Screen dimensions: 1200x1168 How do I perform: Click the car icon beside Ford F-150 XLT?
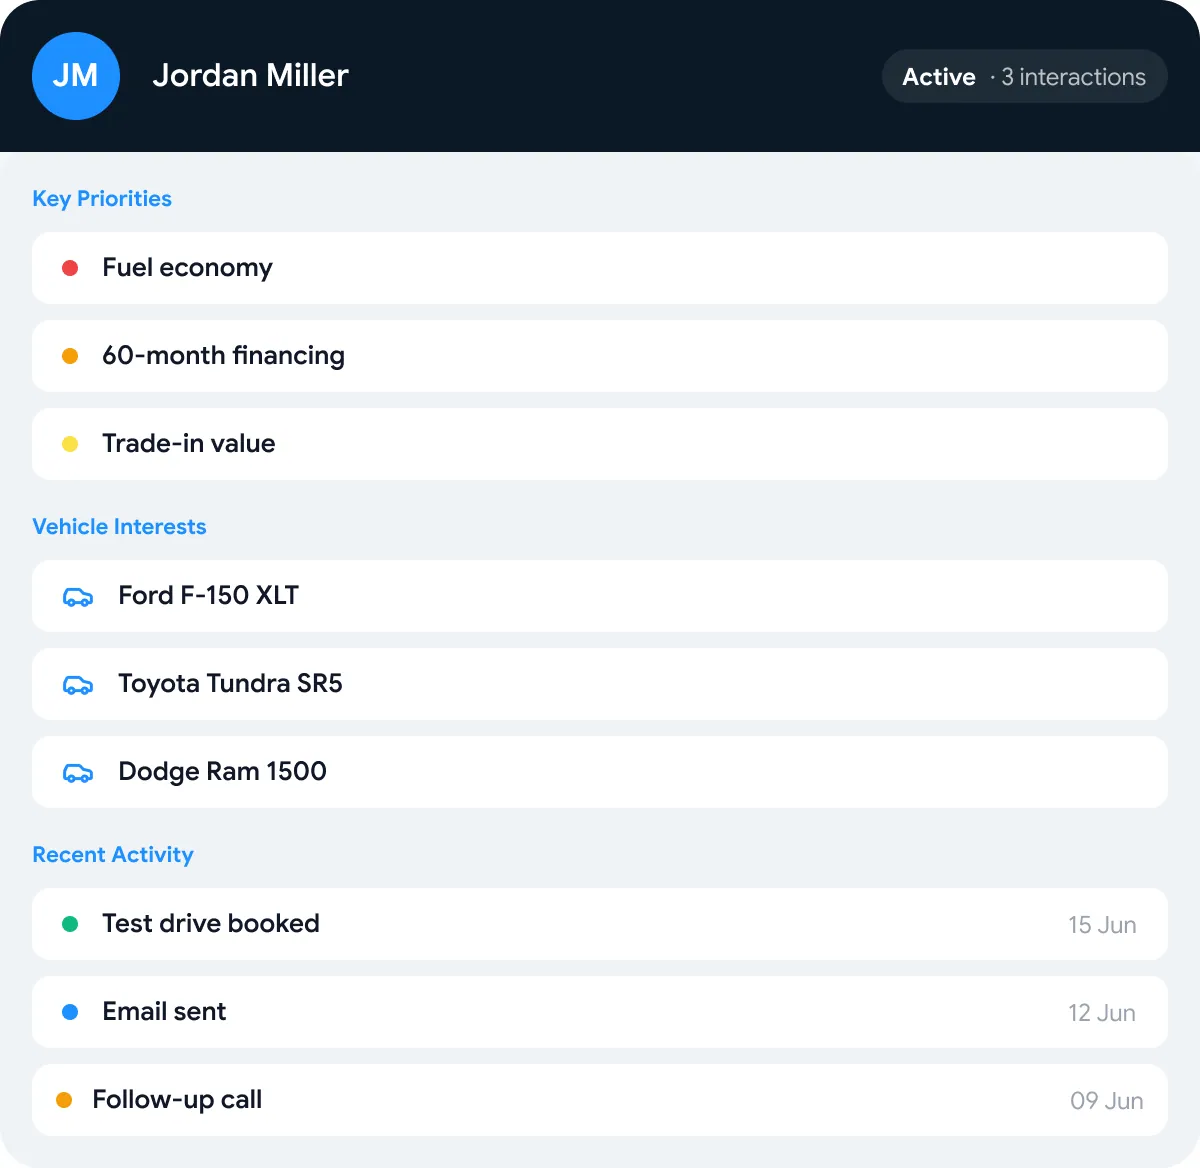click(78, 597)
